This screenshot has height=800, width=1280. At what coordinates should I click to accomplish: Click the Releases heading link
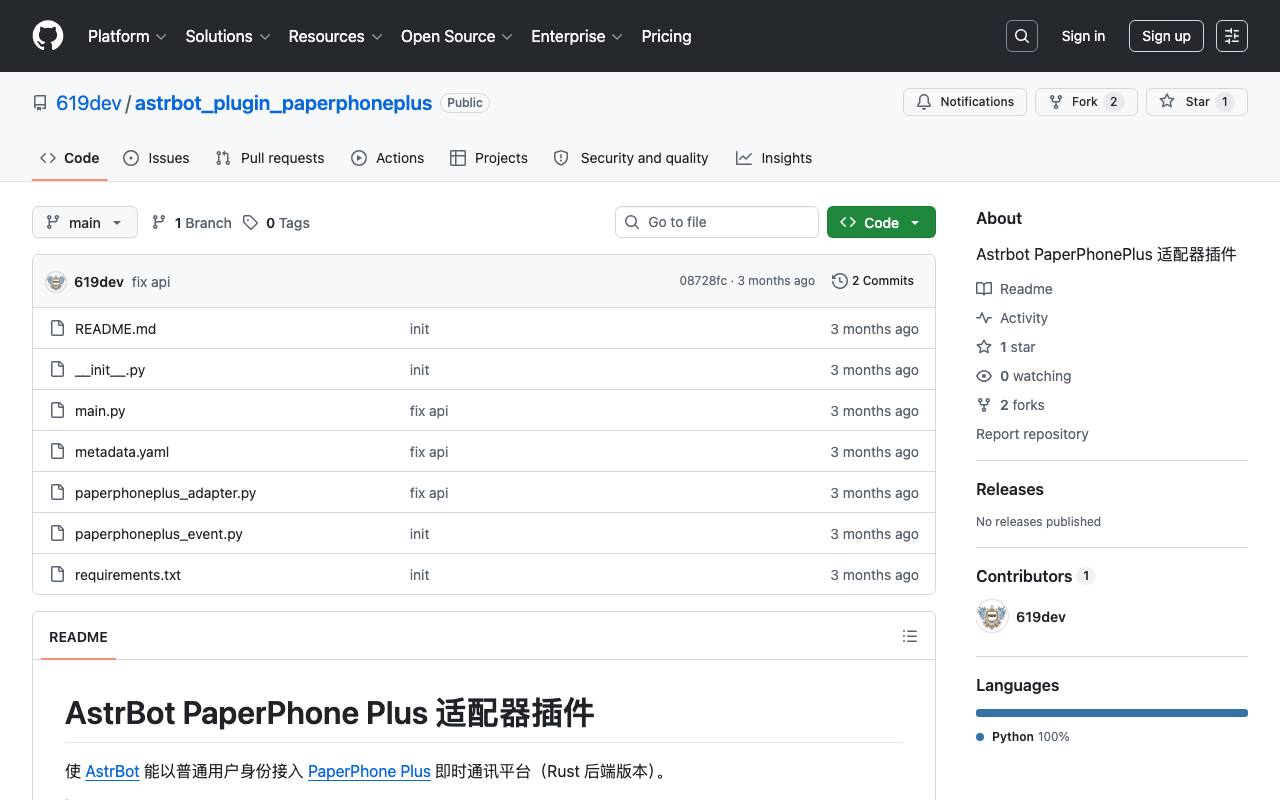pos(1009,489)
